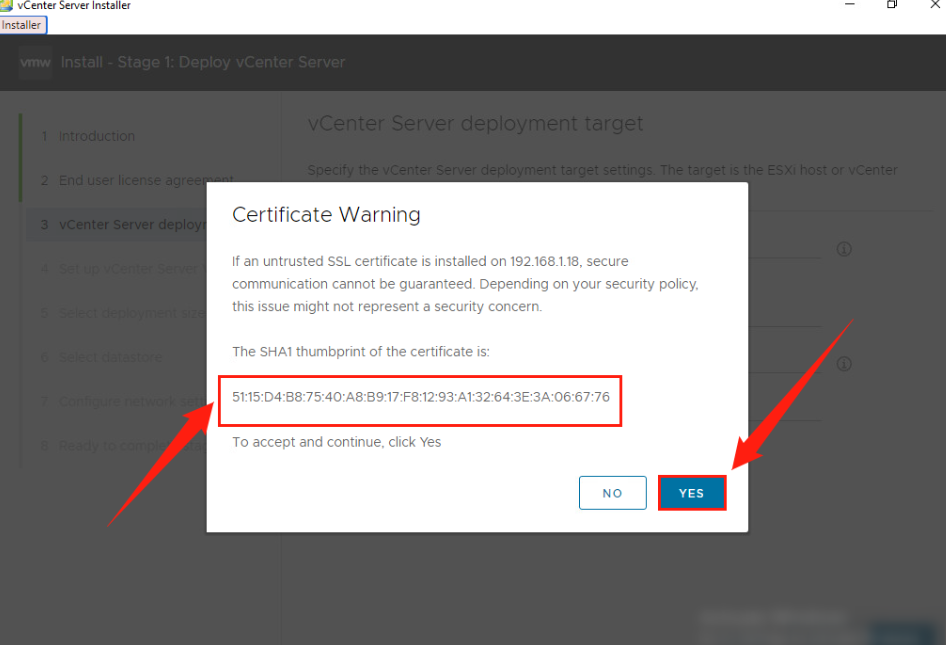Select the Introduction step in the sidebar
This screenshot has height=645, width=946.
pyautogui.click(x=97, y=136)
